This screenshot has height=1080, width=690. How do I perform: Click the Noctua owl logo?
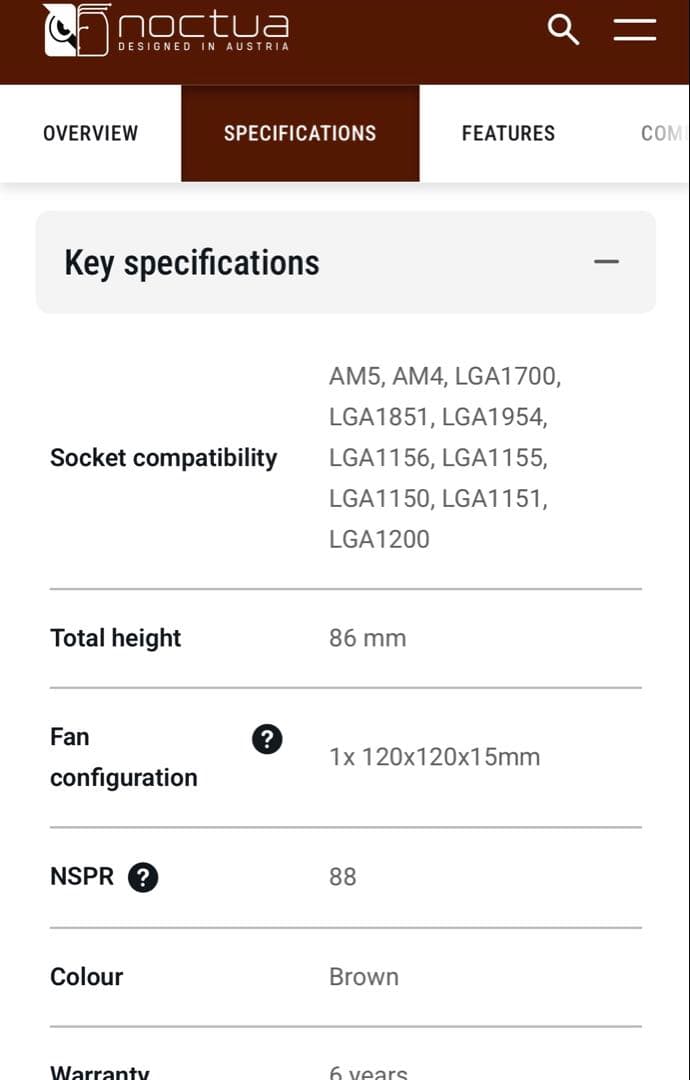point(76,30)
